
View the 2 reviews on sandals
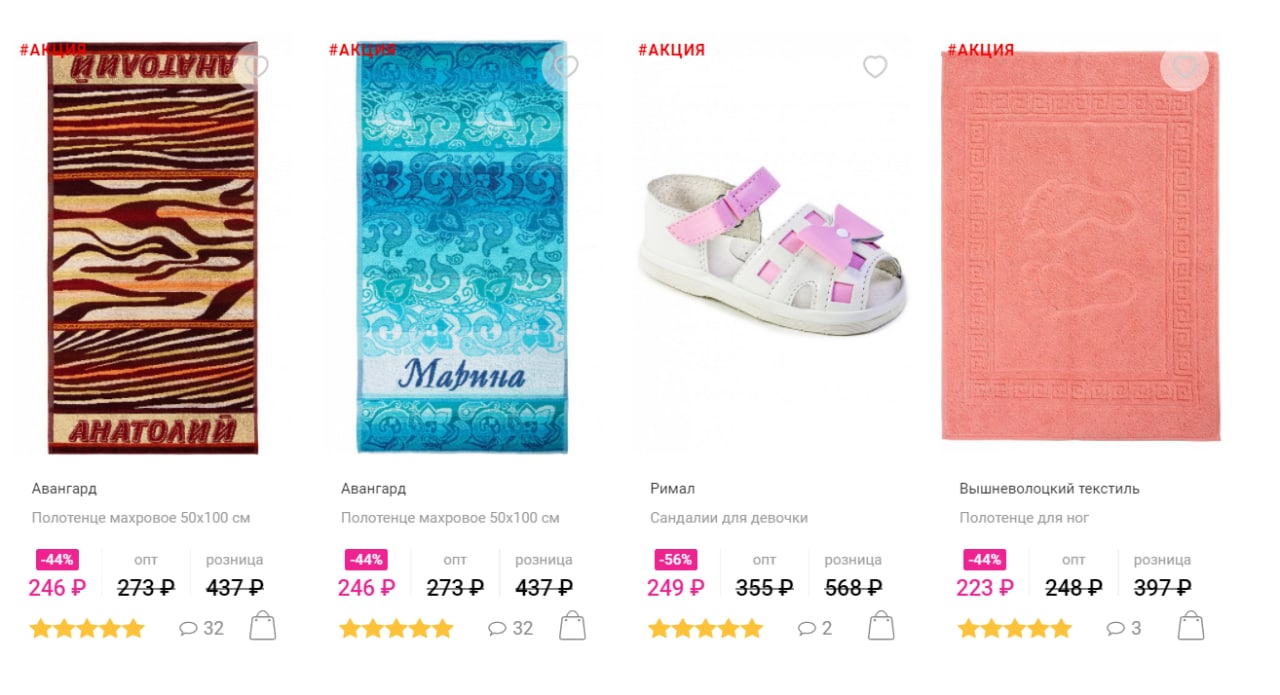click(815, 628)
